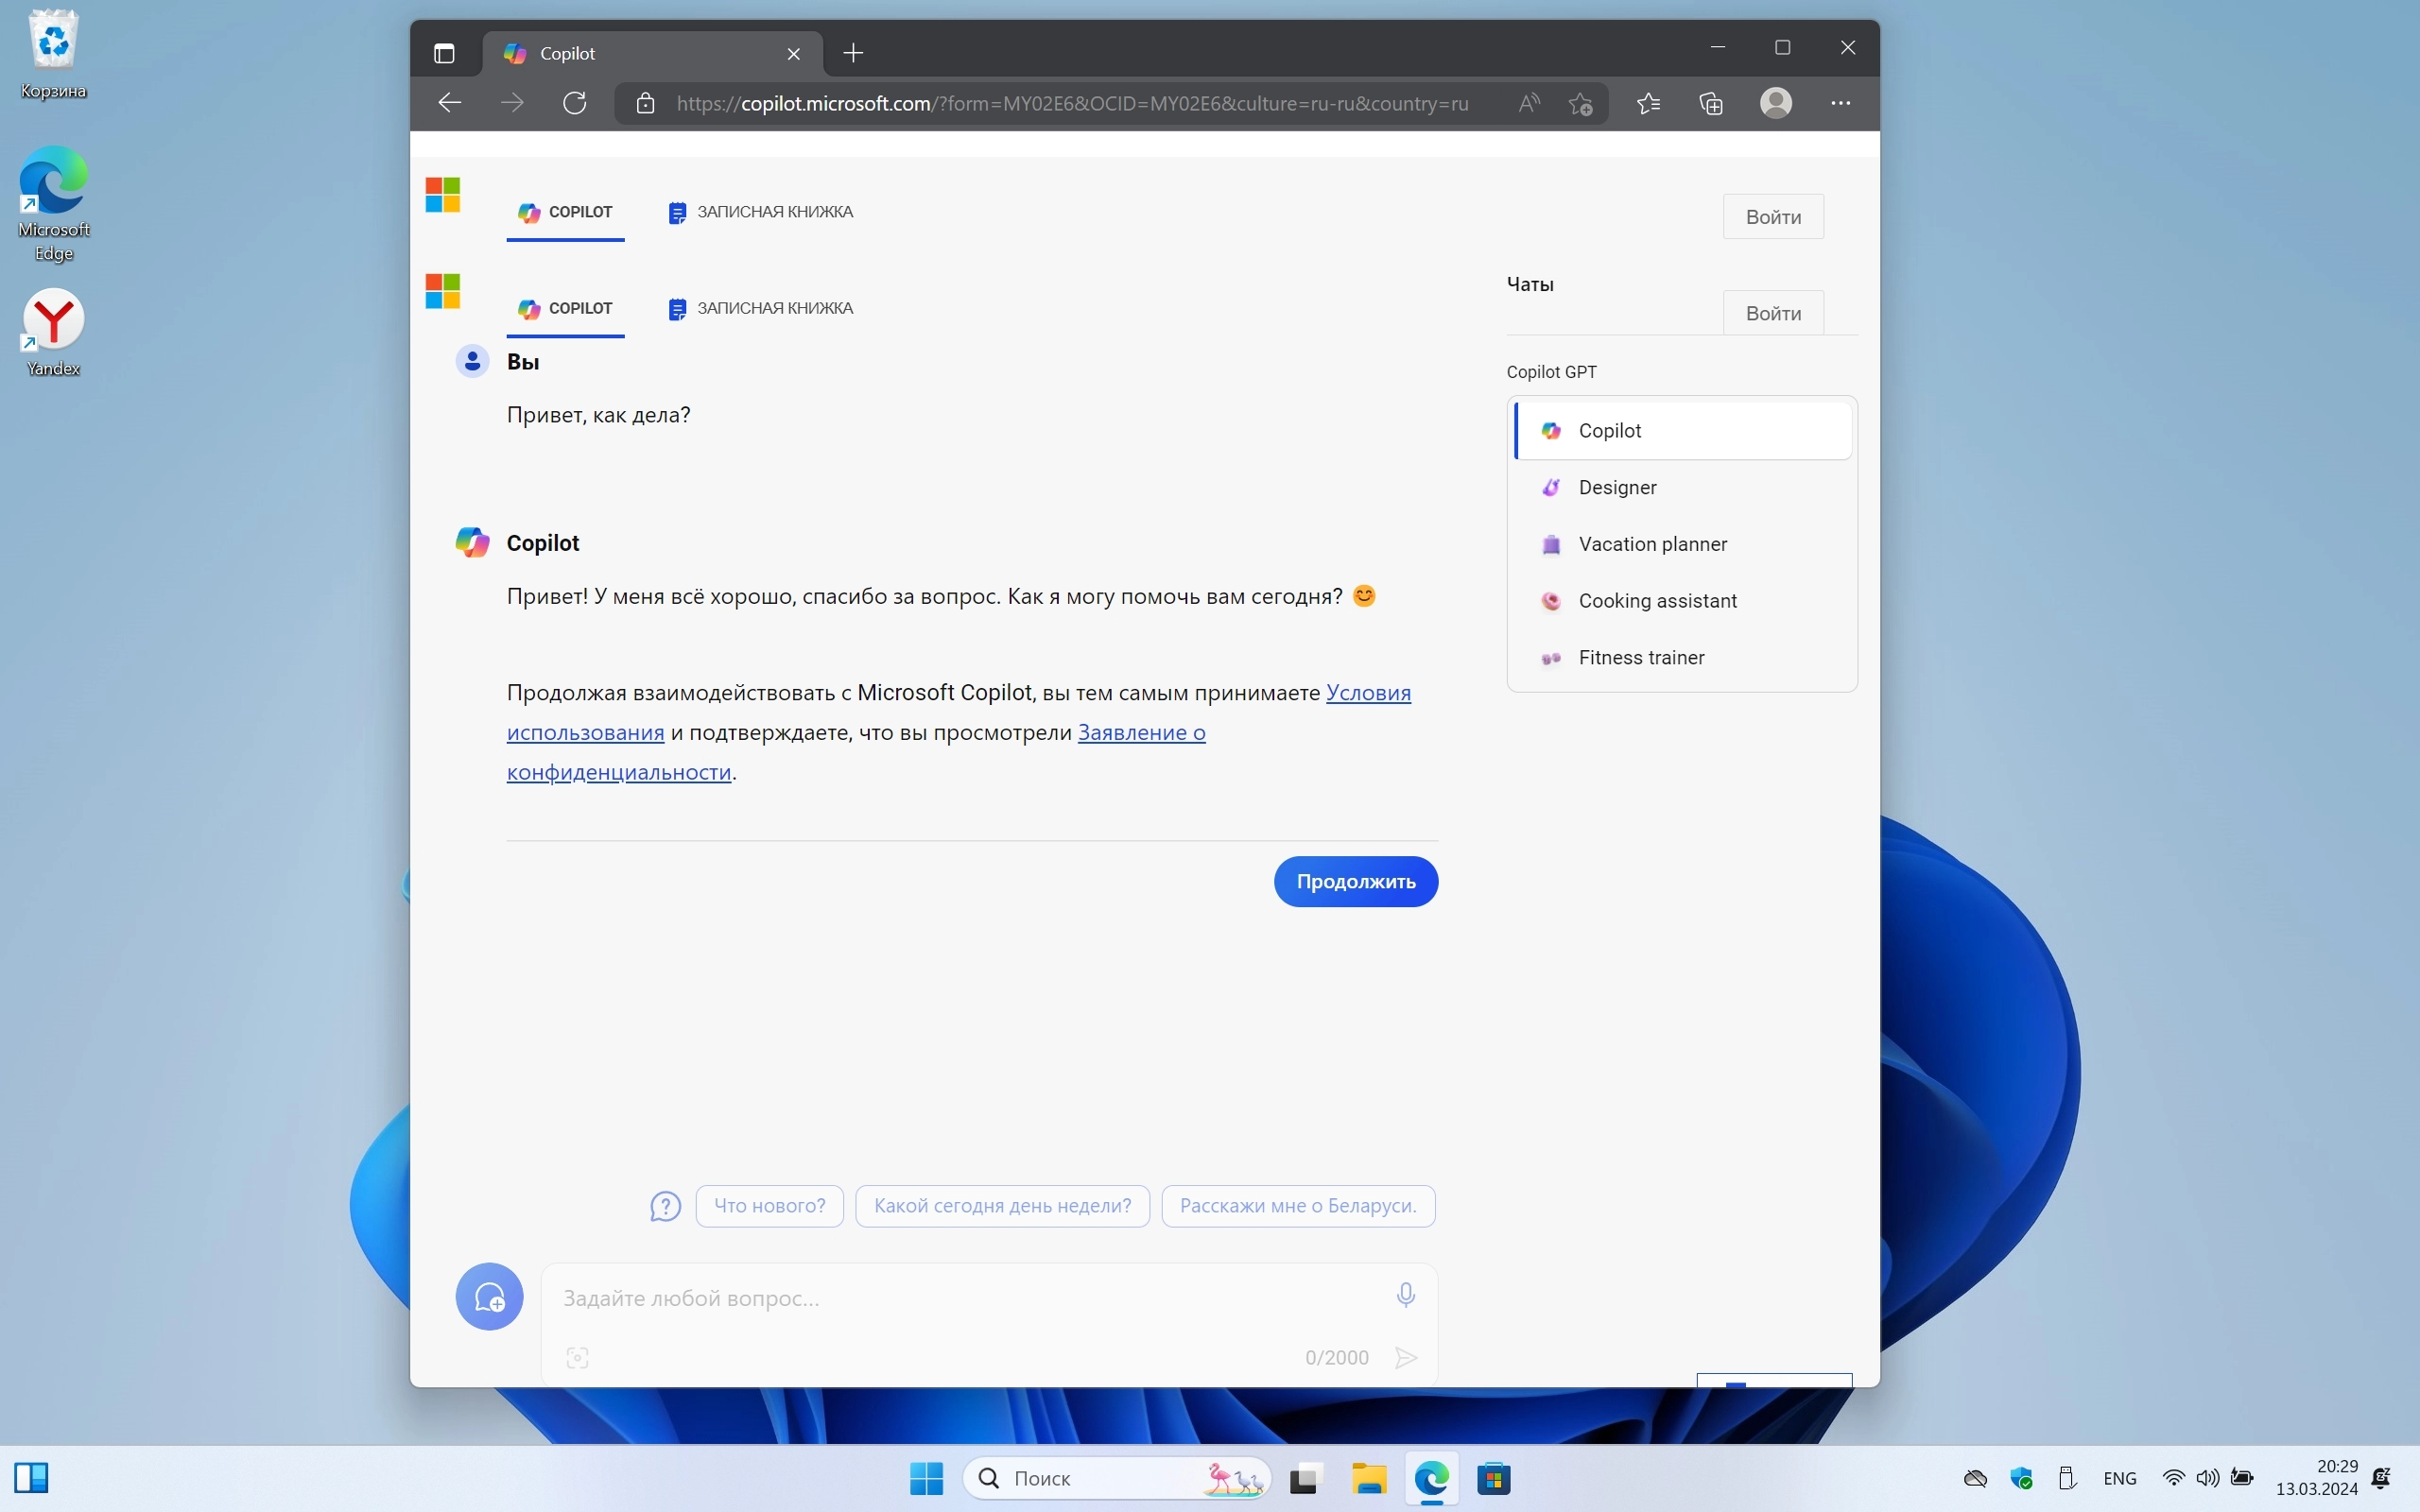The image size is (2420, 1512).
Task: Click the send arrow icon
Action: tap(1406, 1357)
